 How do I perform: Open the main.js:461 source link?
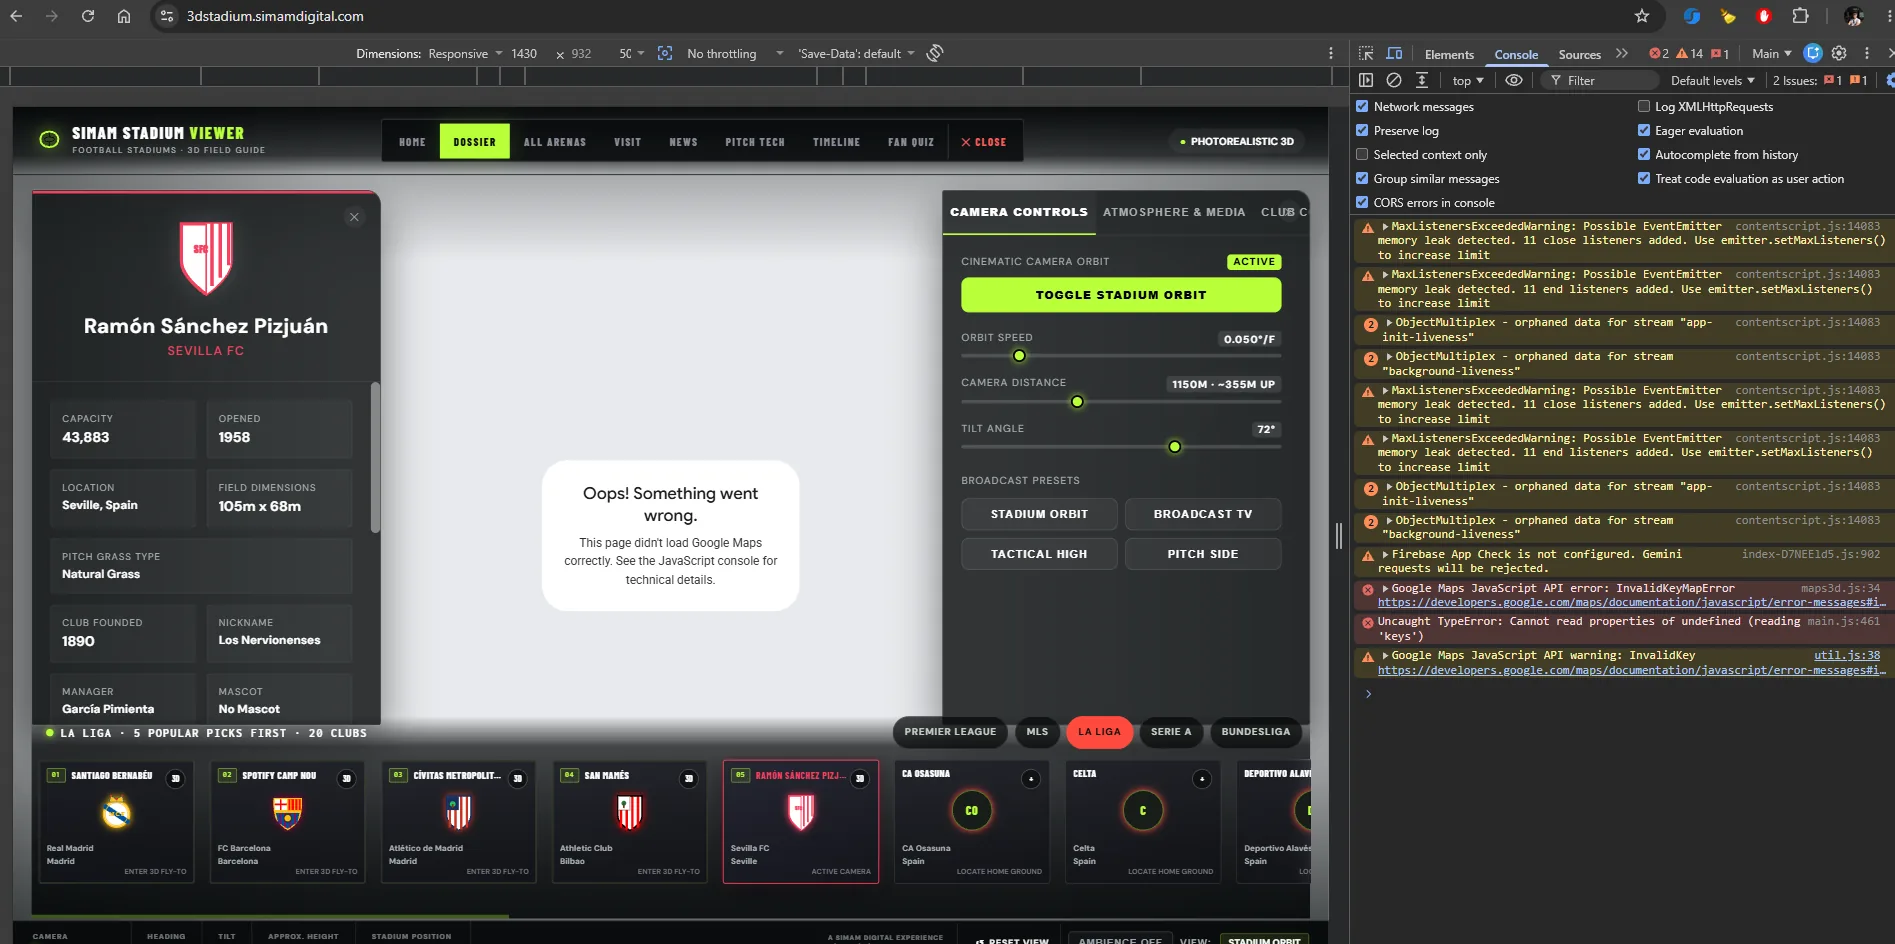1843,621
